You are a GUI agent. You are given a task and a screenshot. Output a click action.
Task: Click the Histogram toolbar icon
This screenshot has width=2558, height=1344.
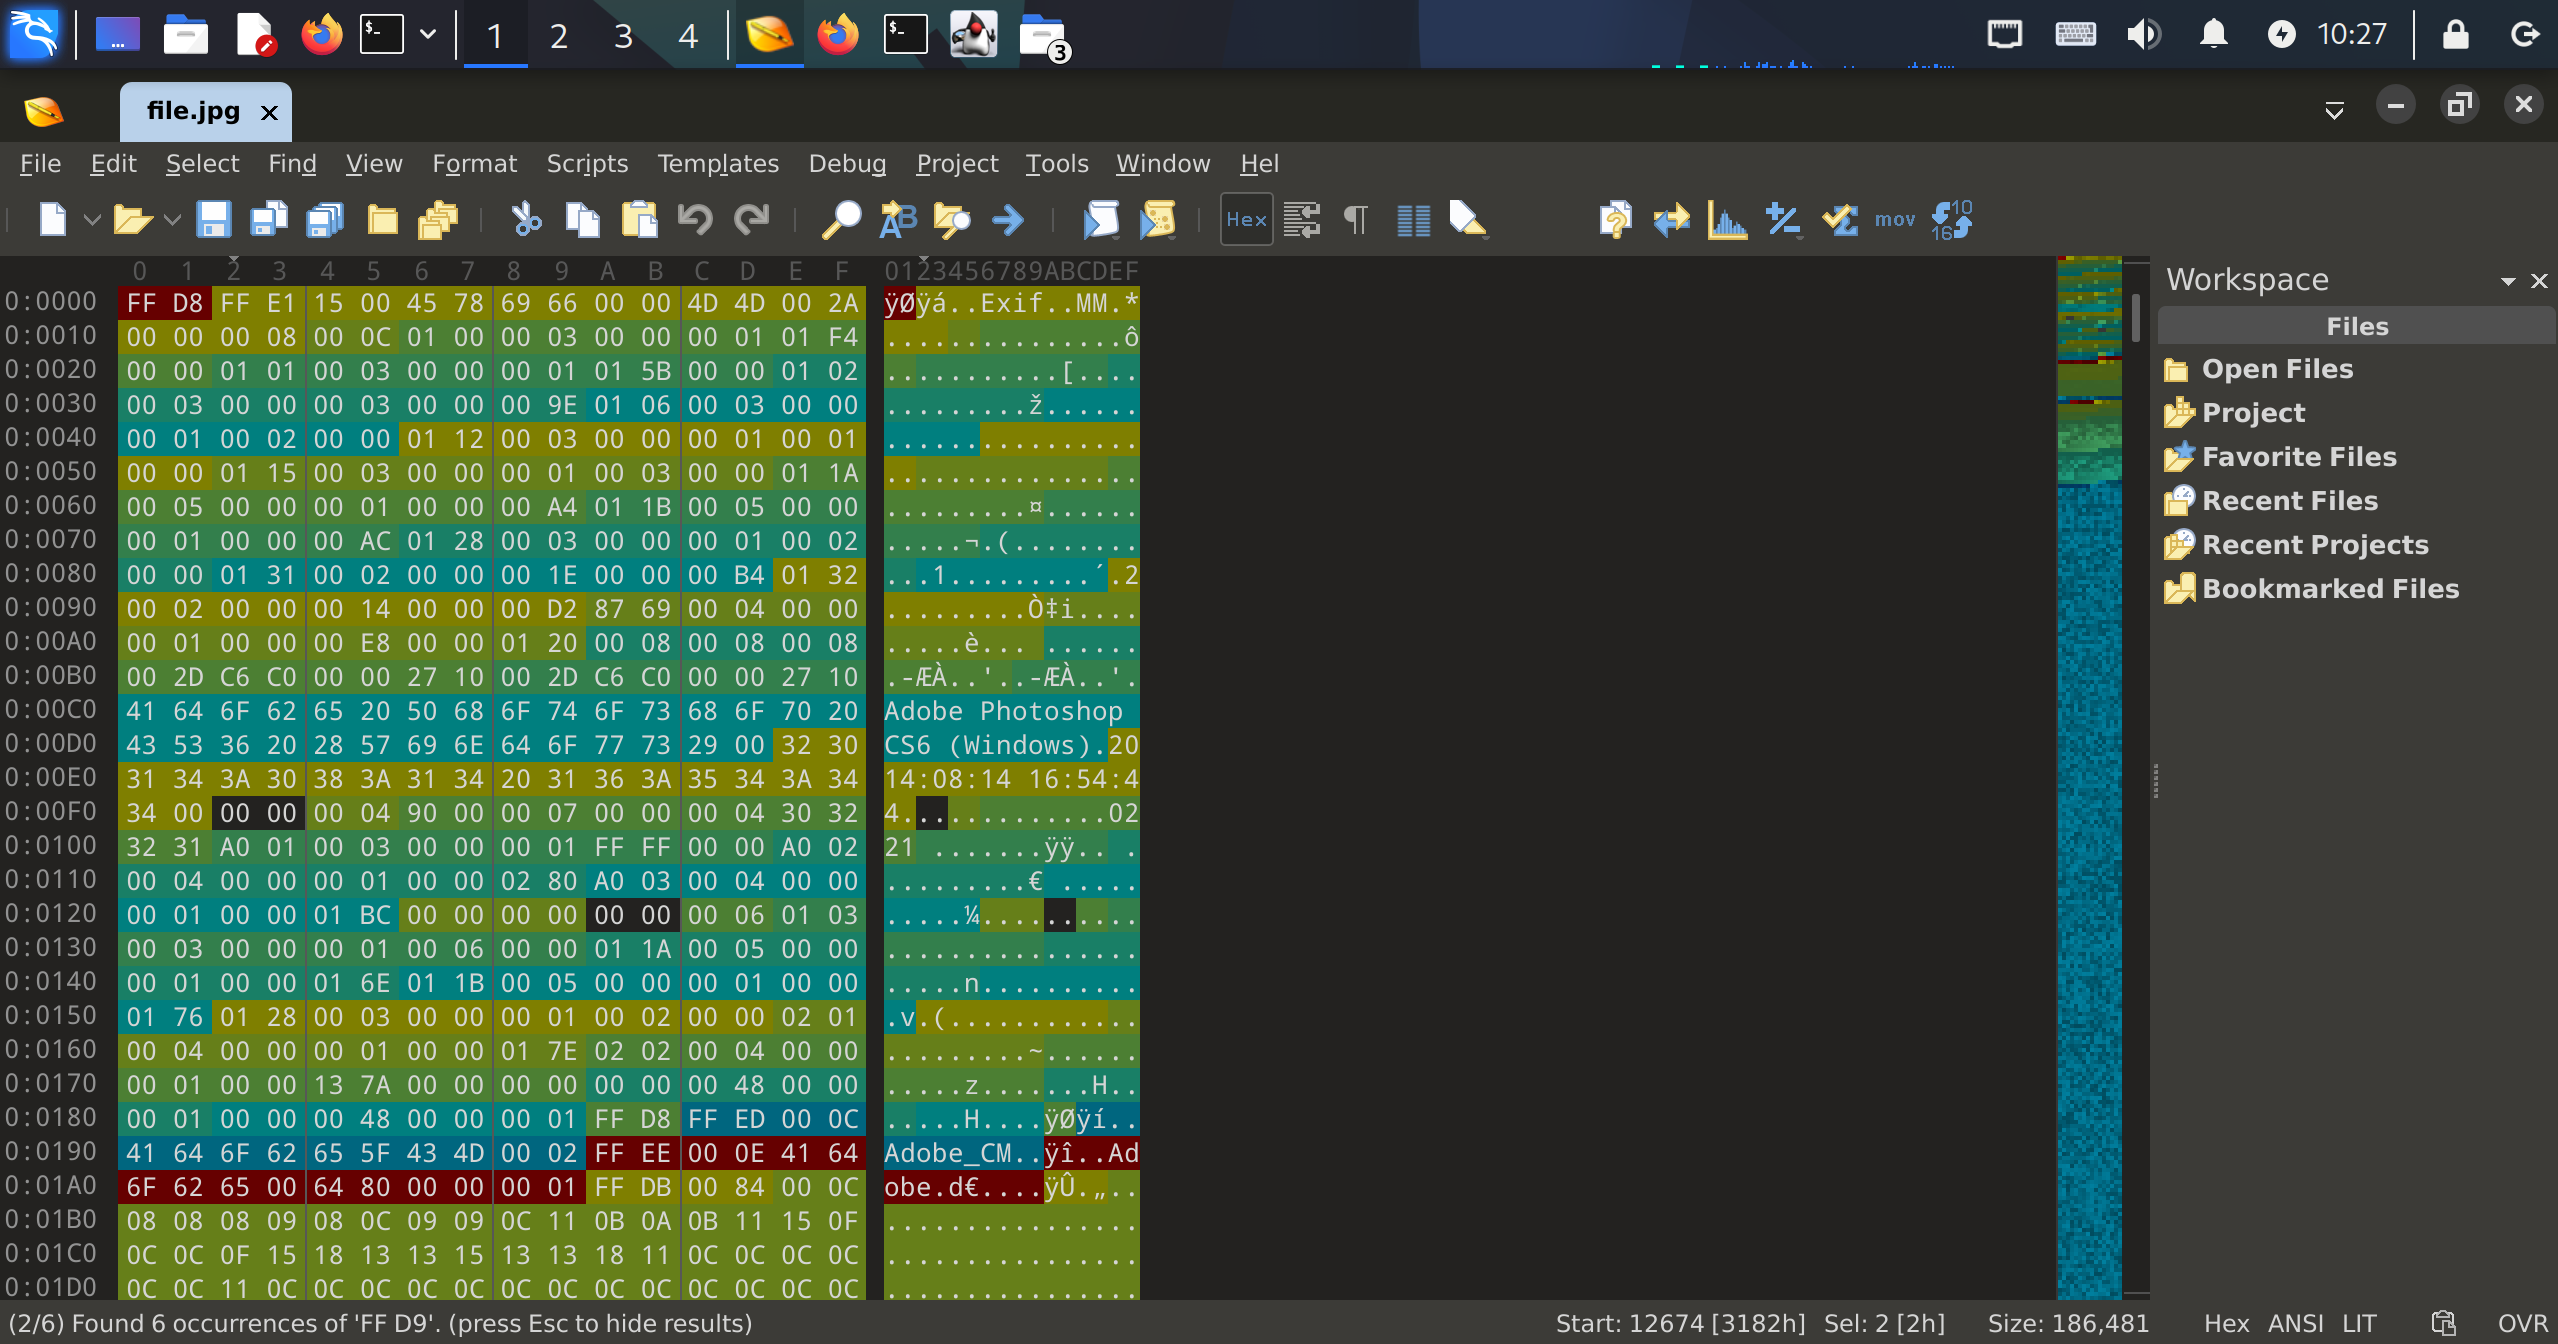coord(1727,219)
